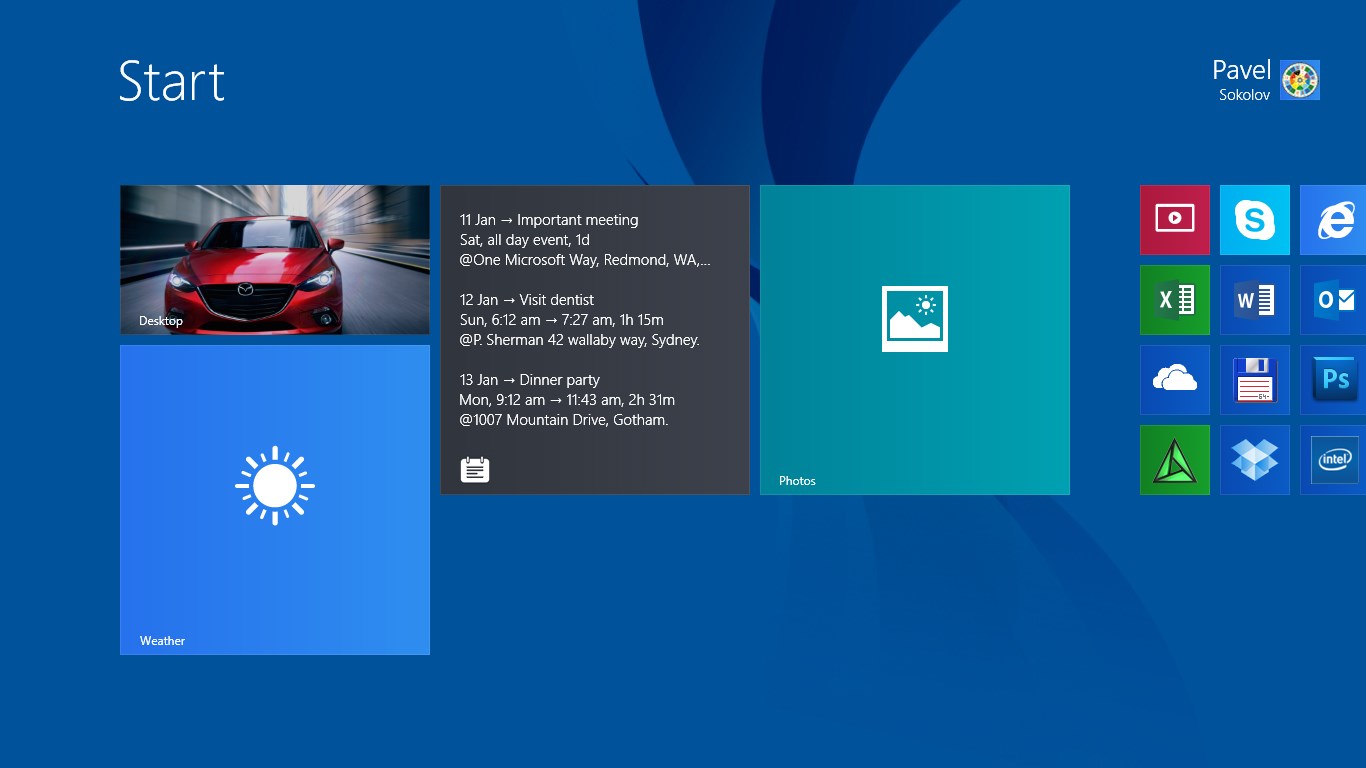Launch Excel from the Start screen
This screenshot has width=1366, height=768.
click(x=1174, y=300)
